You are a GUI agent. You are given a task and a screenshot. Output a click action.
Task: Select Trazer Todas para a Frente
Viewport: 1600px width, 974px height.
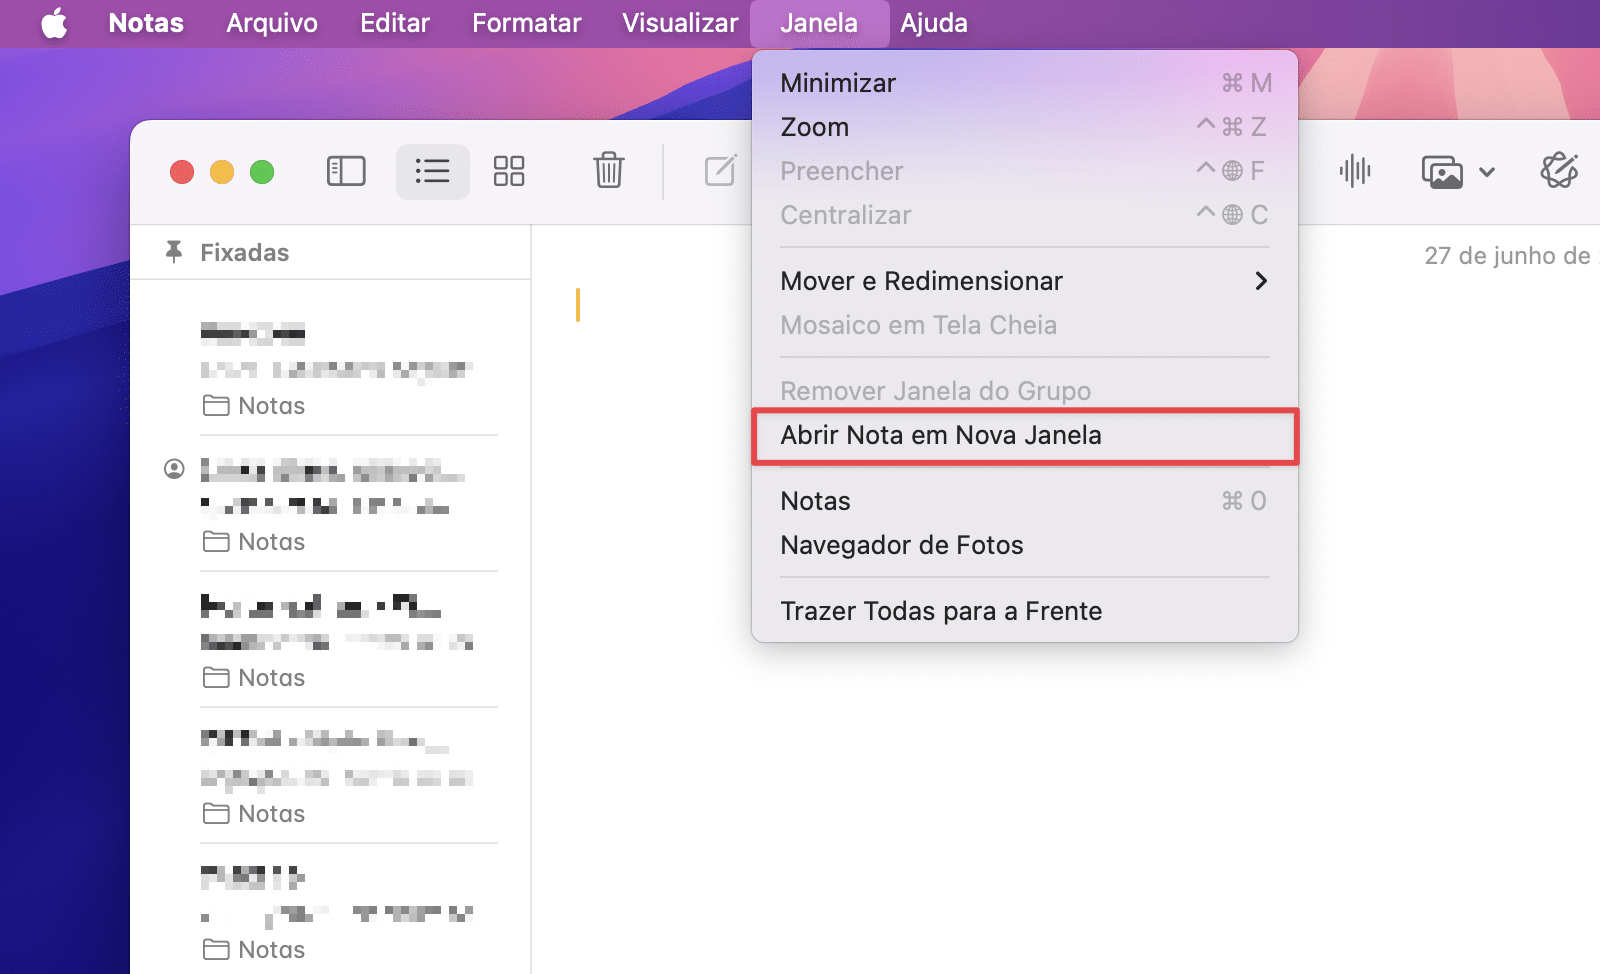tap(1025, 611)
